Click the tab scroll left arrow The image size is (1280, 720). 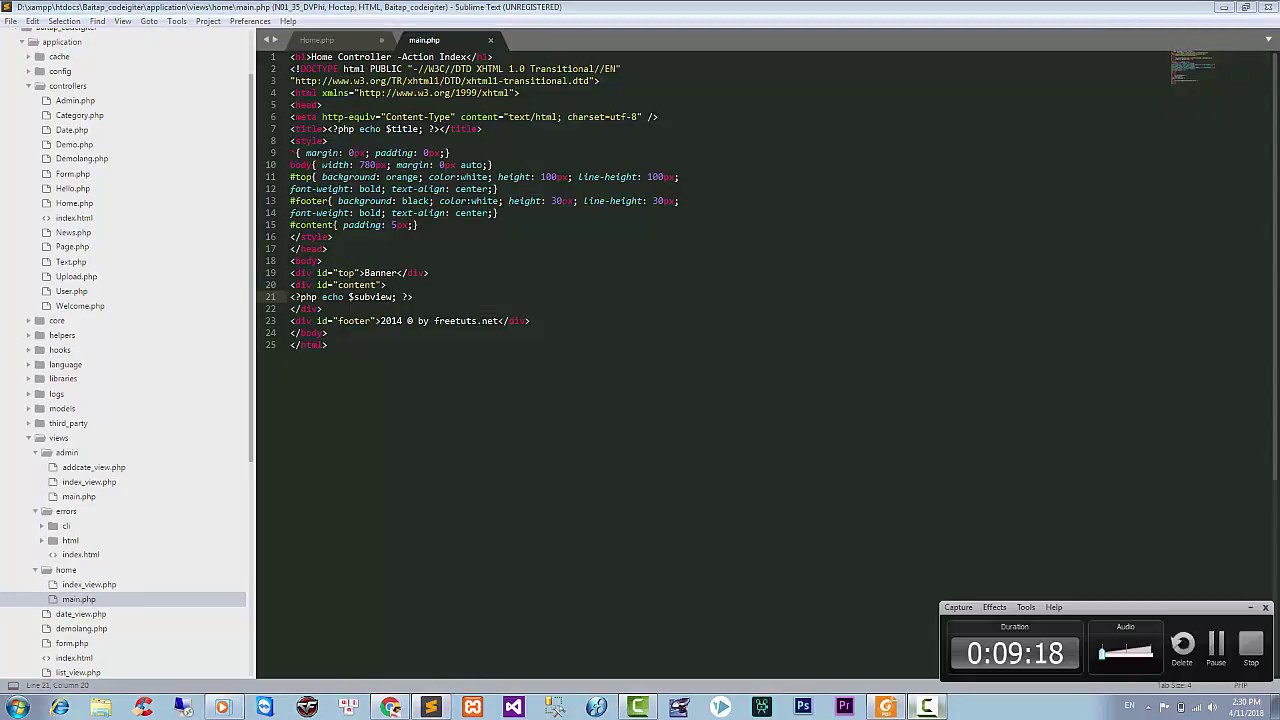[266, 40]
